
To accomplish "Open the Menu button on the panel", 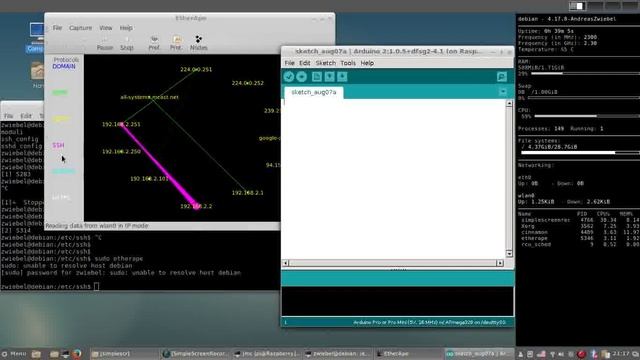I will point(14,354).
